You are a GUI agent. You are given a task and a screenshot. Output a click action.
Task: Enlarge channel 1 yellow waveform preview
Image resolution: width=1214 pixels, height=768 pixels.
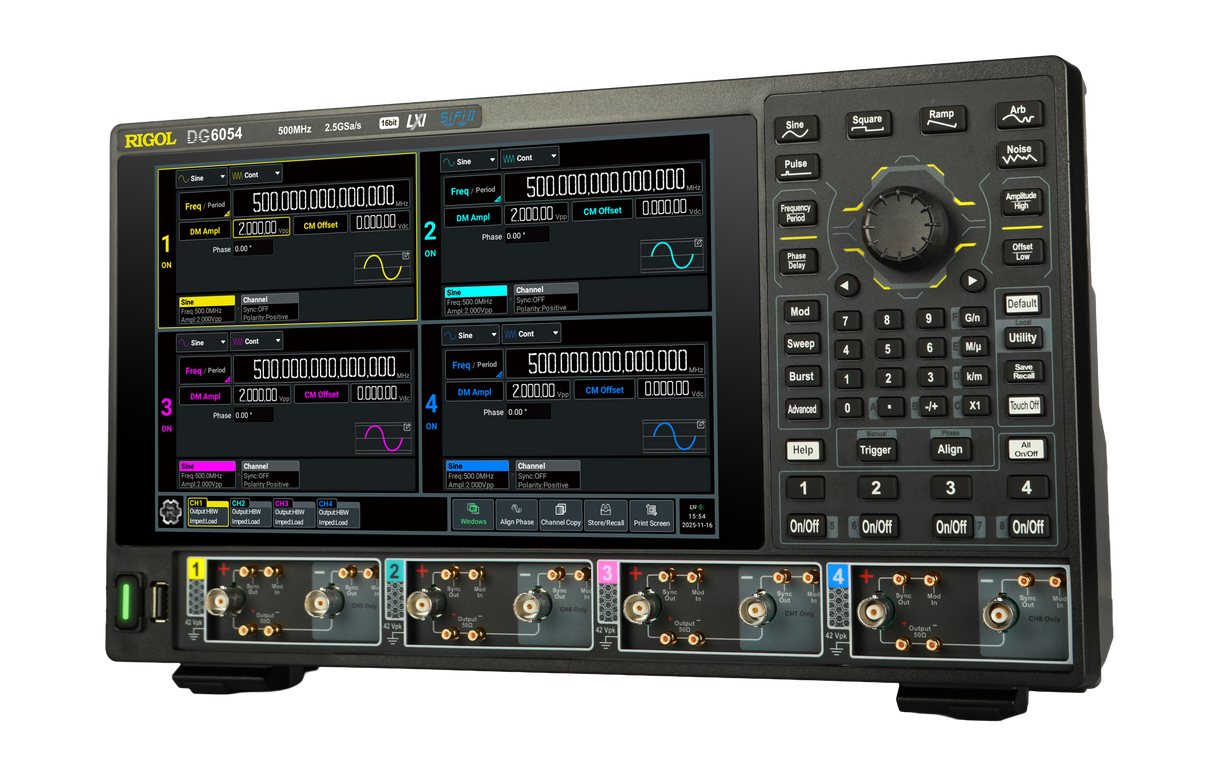pos(383,267)
